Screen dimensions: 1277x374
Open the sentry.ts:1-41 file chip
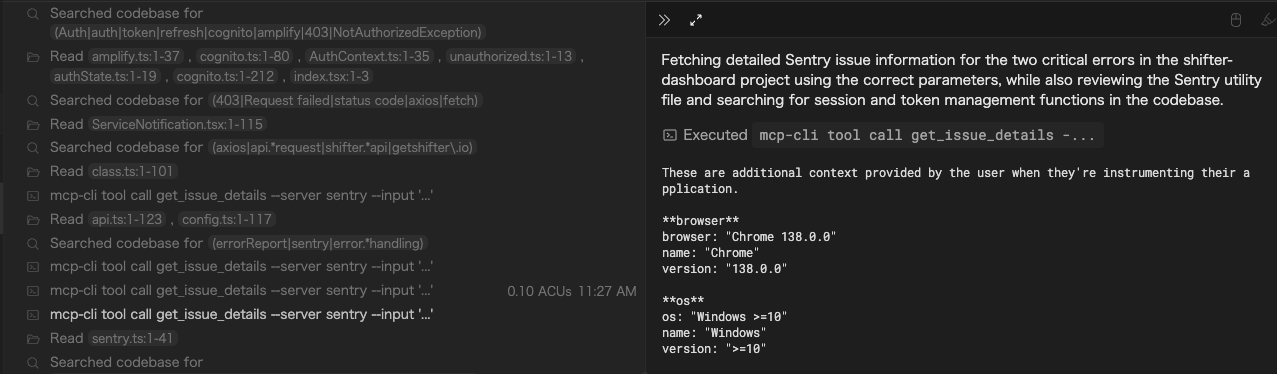pos(133,338)
